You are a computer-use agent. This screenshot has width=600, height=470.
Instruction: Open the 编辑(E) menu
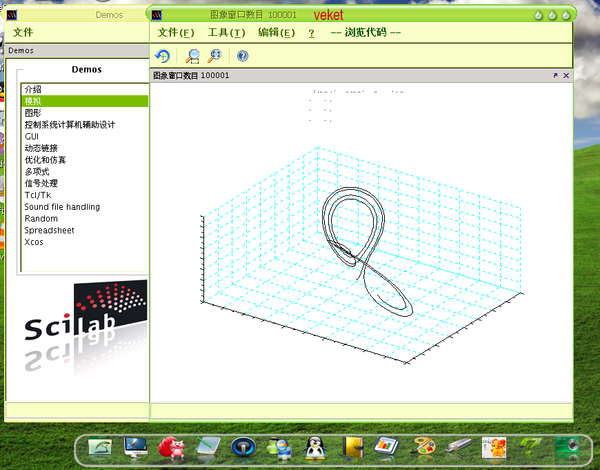276,33
